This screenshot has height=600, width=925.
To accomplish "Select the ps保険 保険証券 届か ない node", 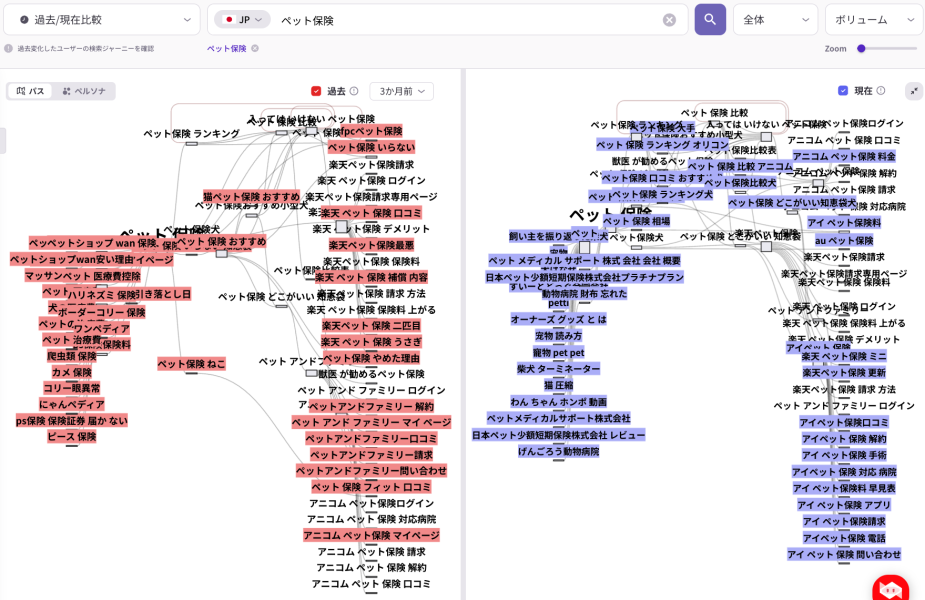I will [71, 421].
